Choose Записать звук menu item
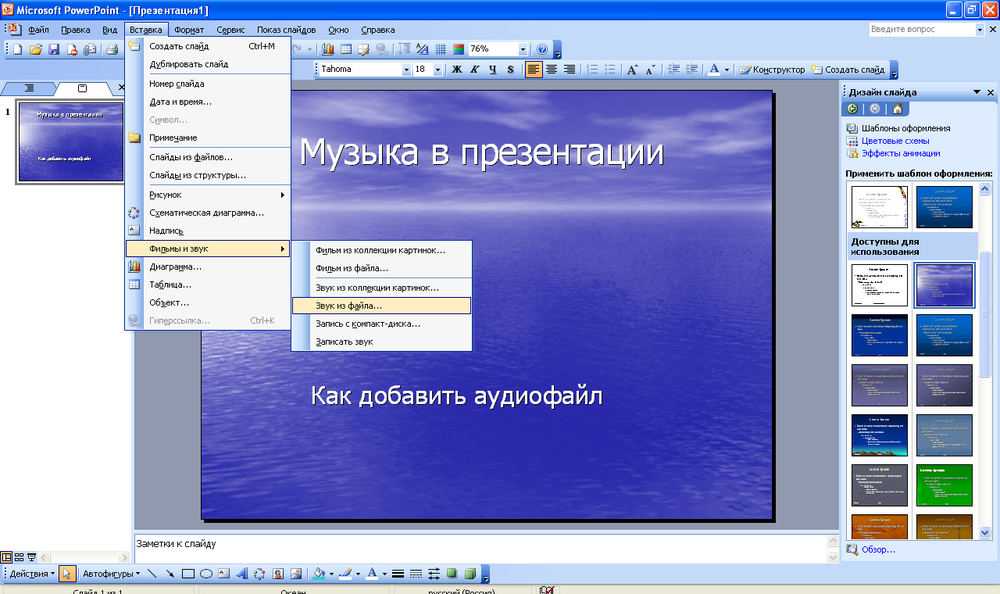This screenshot has height=594, width=1000. click(381, 341)
